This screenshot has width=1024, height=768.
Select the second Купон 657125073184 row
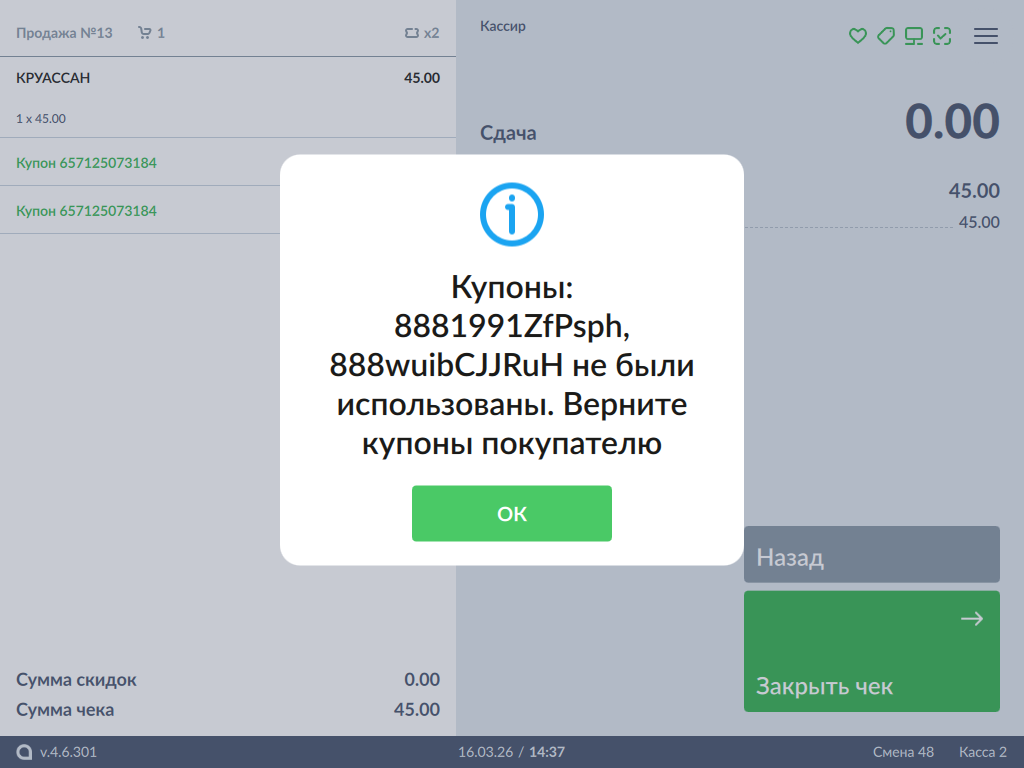click(x=140, y=210)
